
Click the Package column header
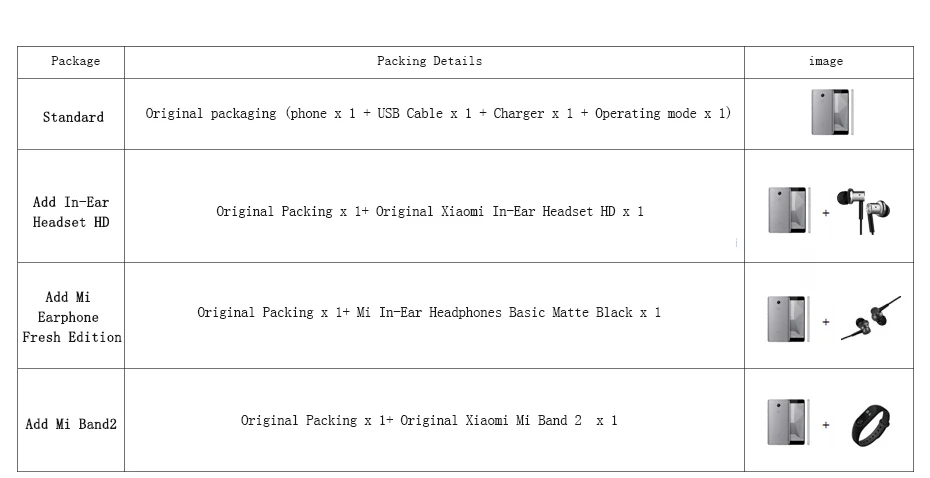coord(75,61)
